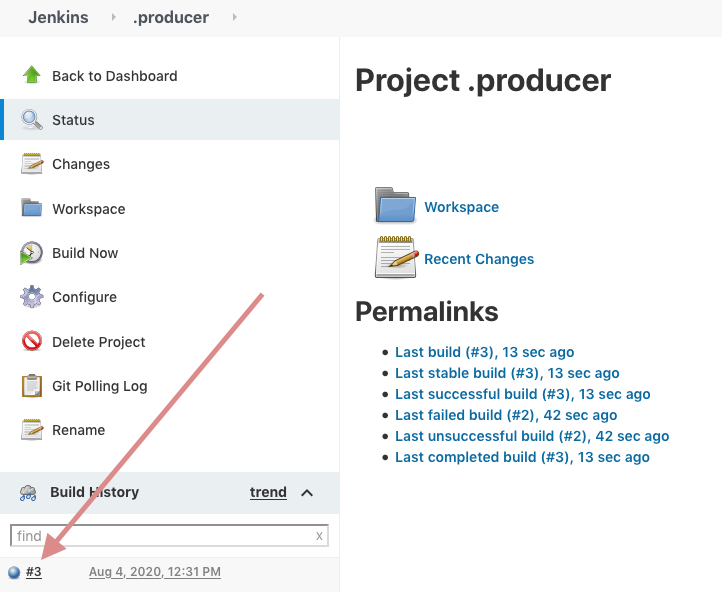722x592 pixels.
Task: Open Last stable build (#3) permalink
Action: [x=507, y=373]
